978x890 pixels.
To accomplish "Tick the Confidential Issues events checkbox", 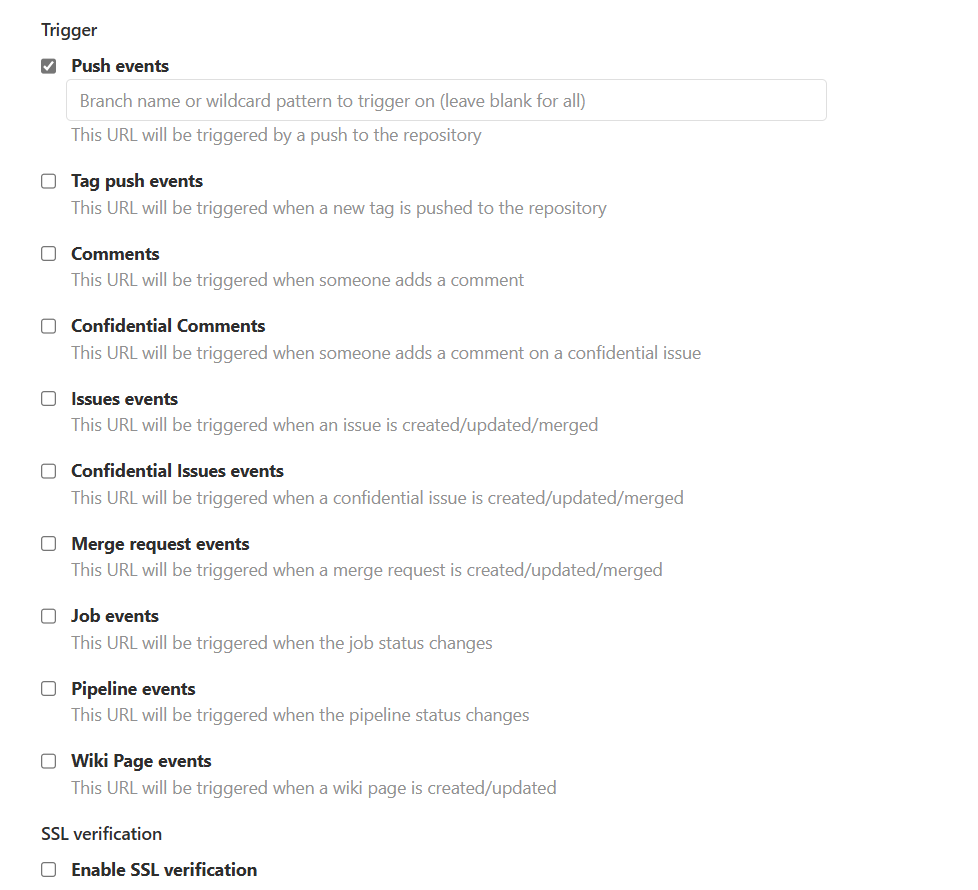I will [48, 471].
